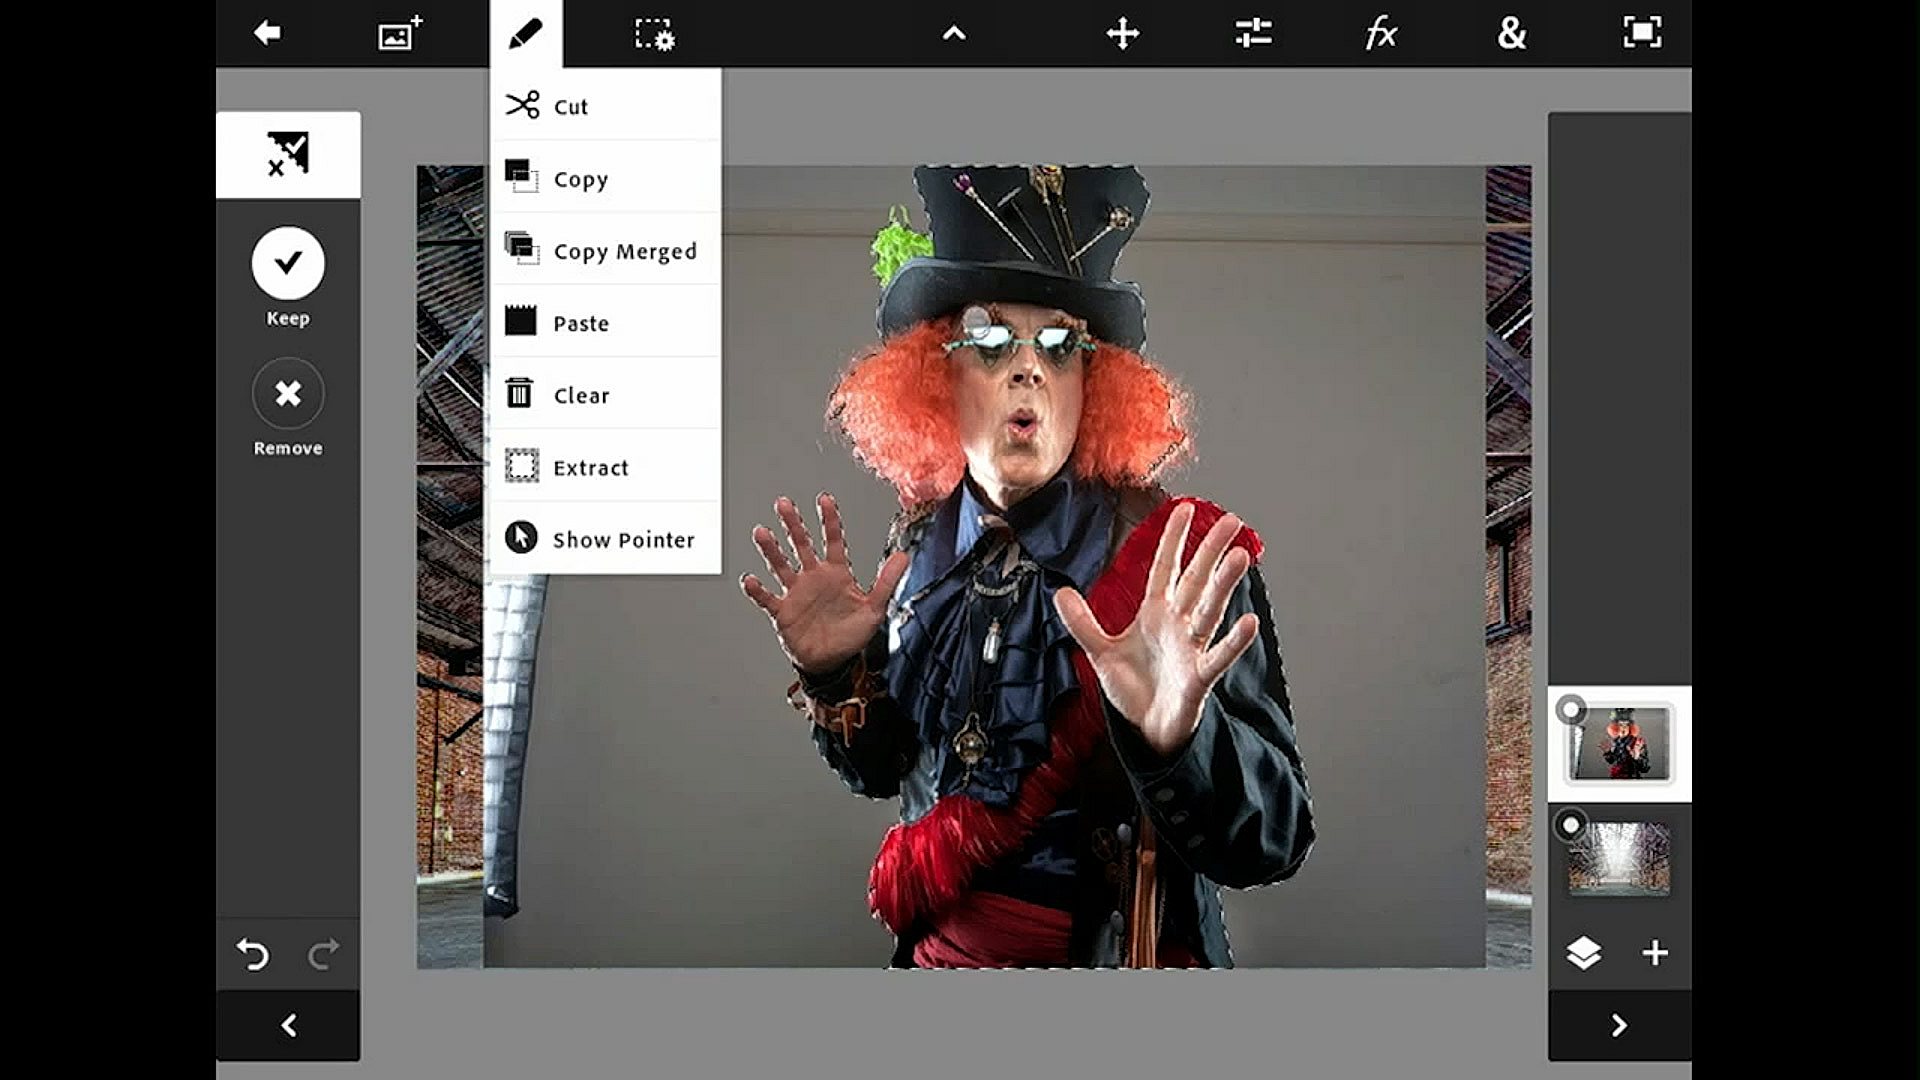Tap the Keep checkmark button

tap(288, 263)
